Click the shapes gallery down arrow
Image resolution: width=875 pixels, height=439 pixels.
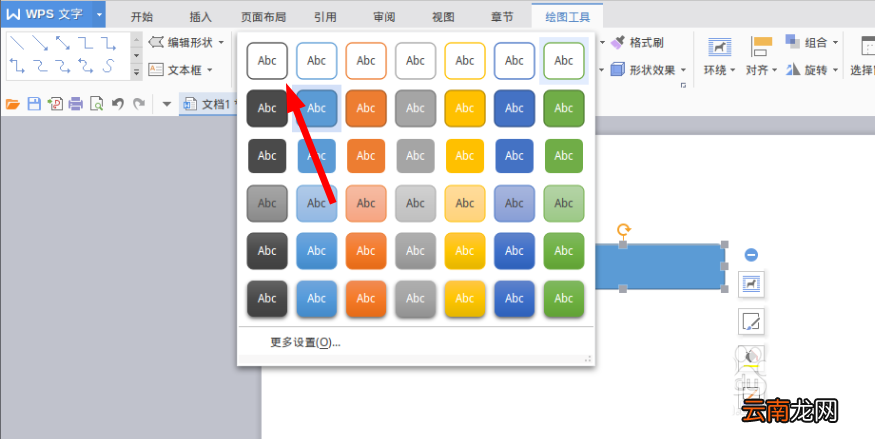(x=137, y=56)
